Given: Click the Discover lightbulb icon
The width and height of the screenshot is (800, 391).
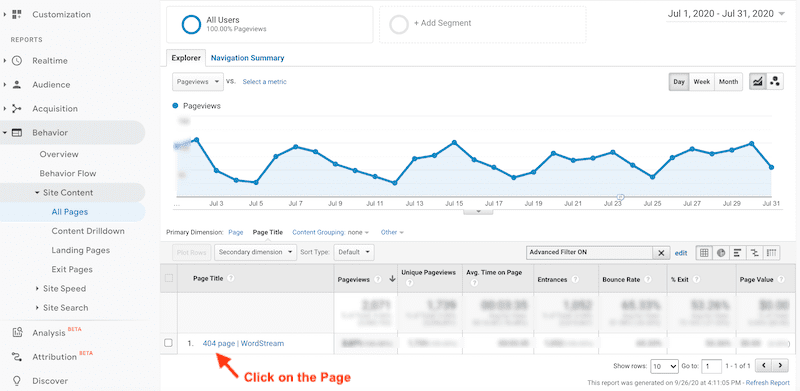Looking at the screenshot, I should point(17,381).
